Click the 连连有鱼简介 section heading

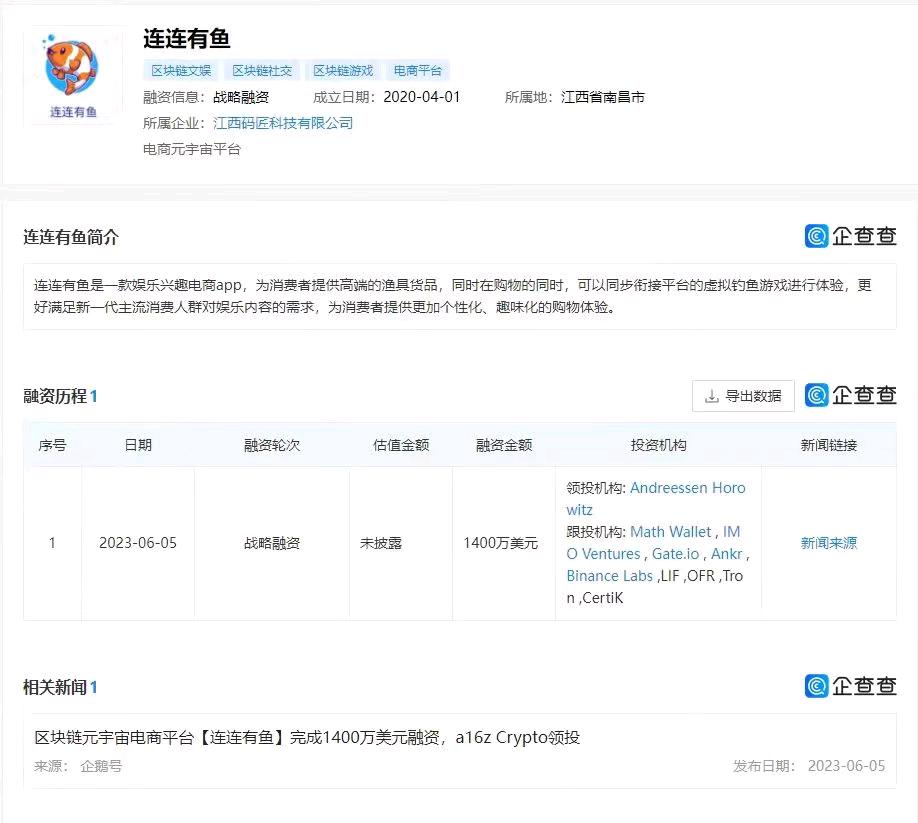click(x=71, y=237)
